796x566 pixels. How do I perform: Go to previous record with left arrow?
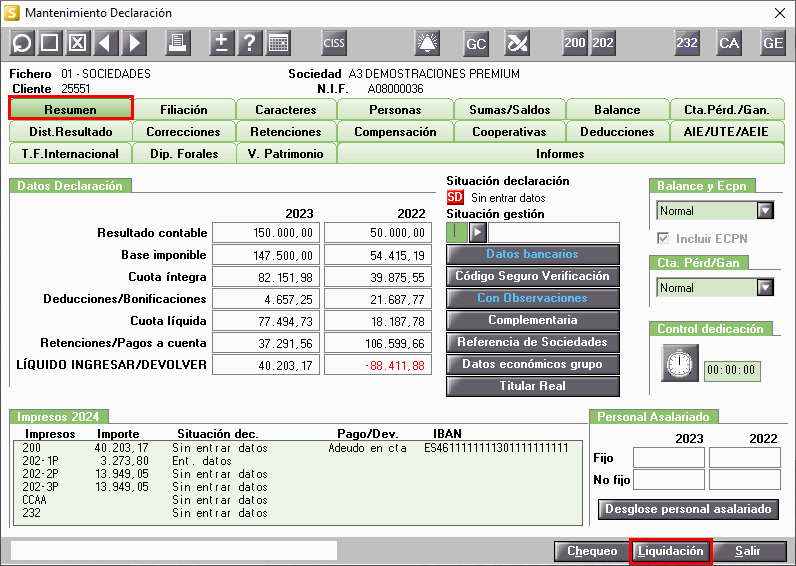(106, 43)
